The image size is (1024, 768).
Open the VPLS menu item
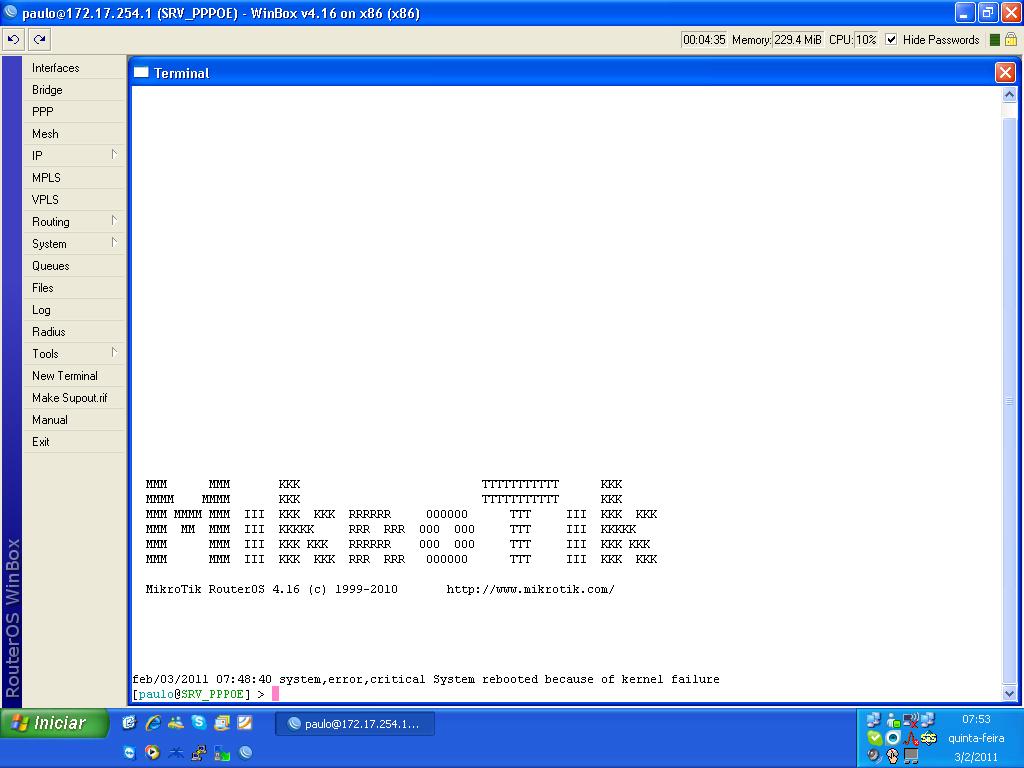tap(73, 200)
